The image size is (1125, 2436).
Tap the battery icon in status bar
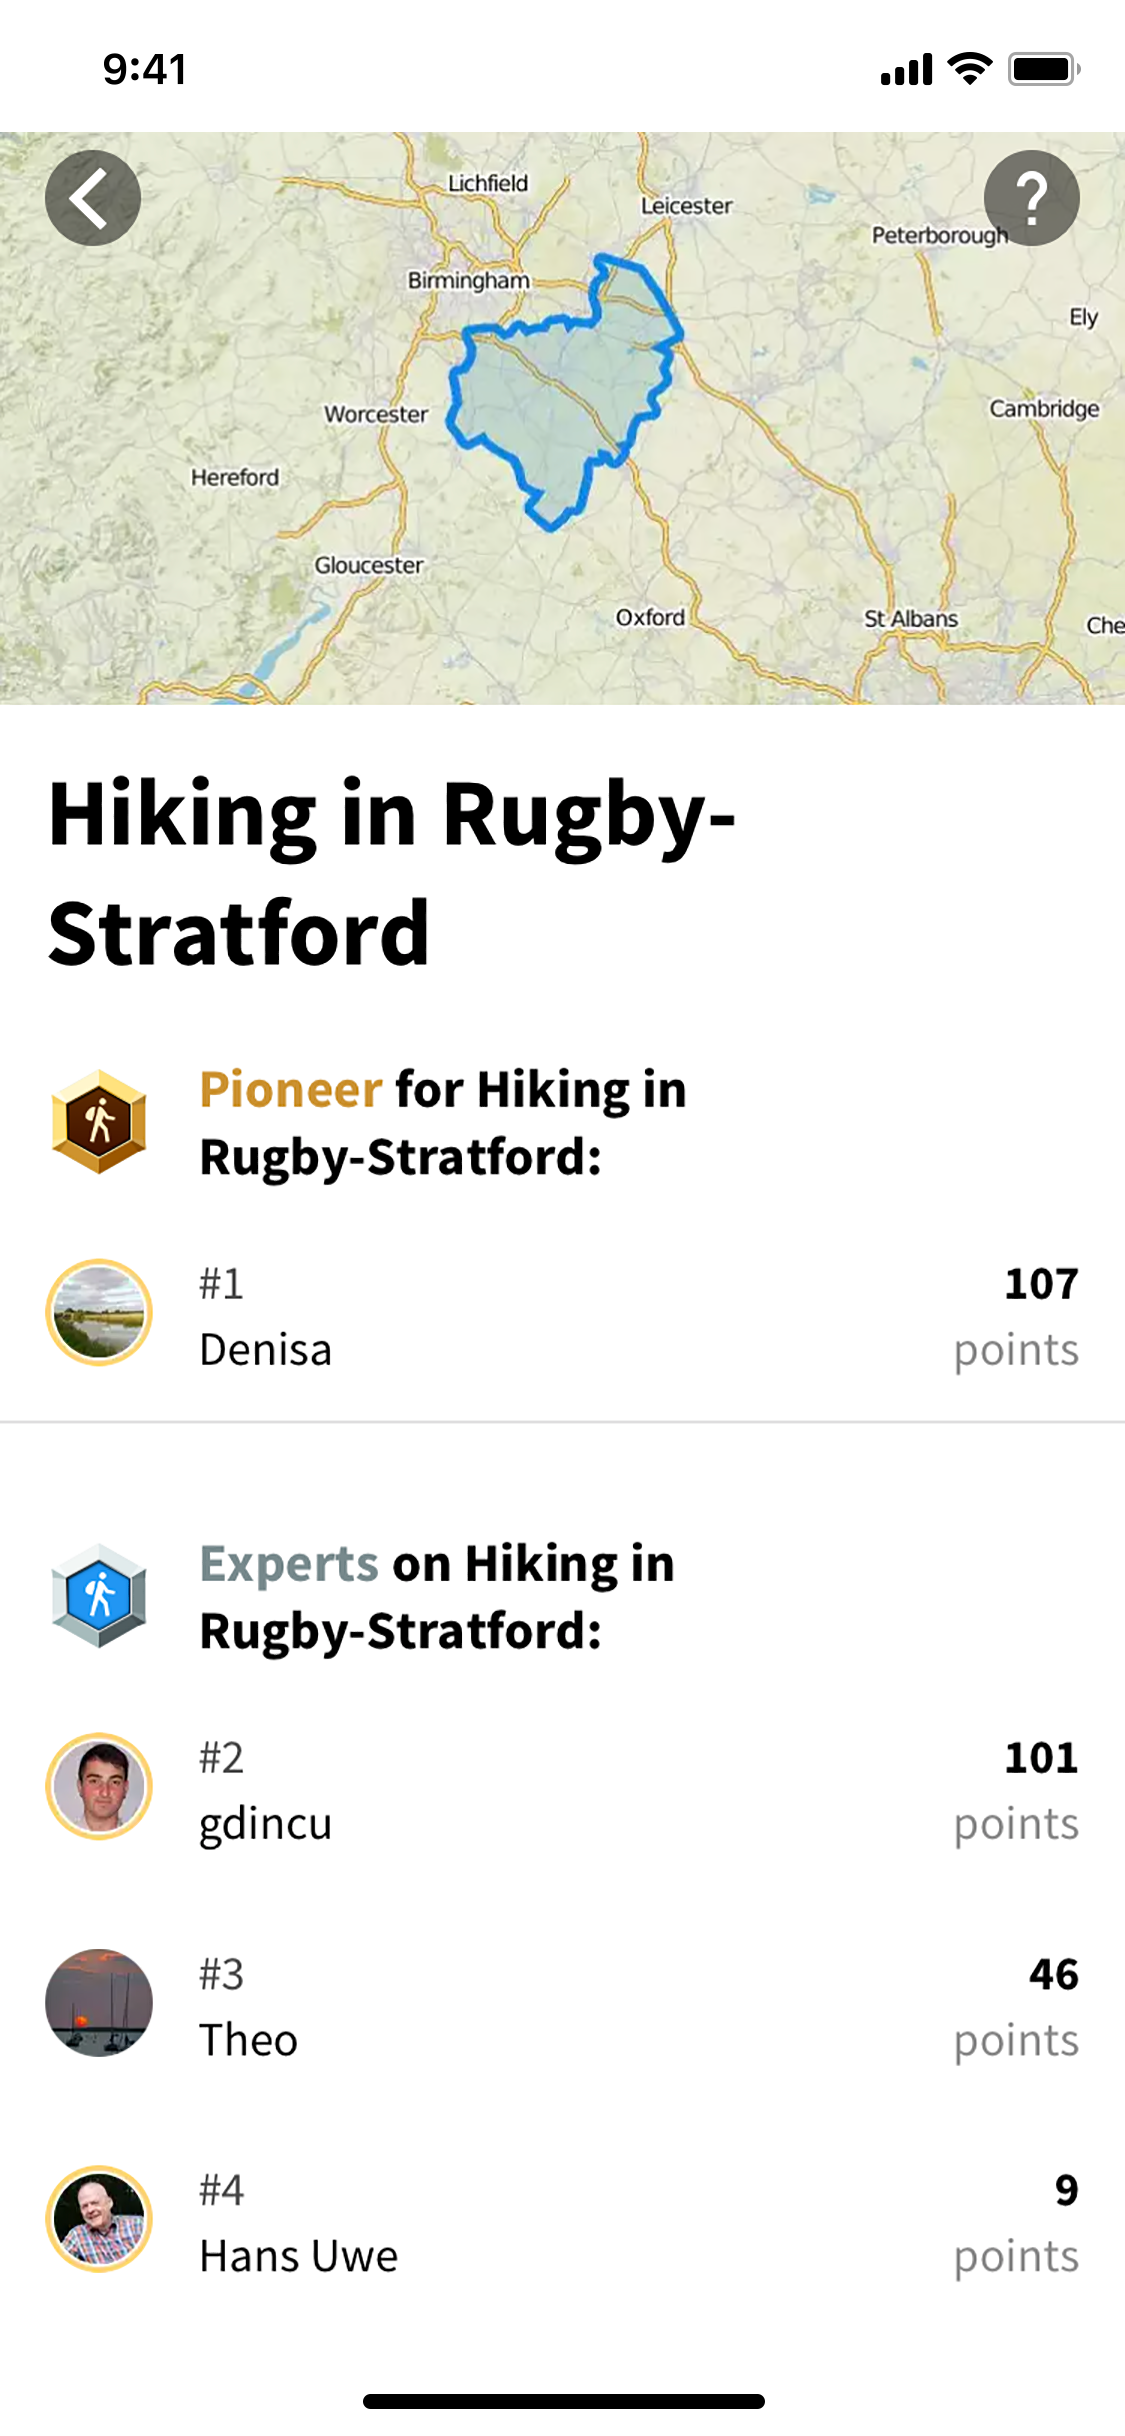pos(1043,69)
